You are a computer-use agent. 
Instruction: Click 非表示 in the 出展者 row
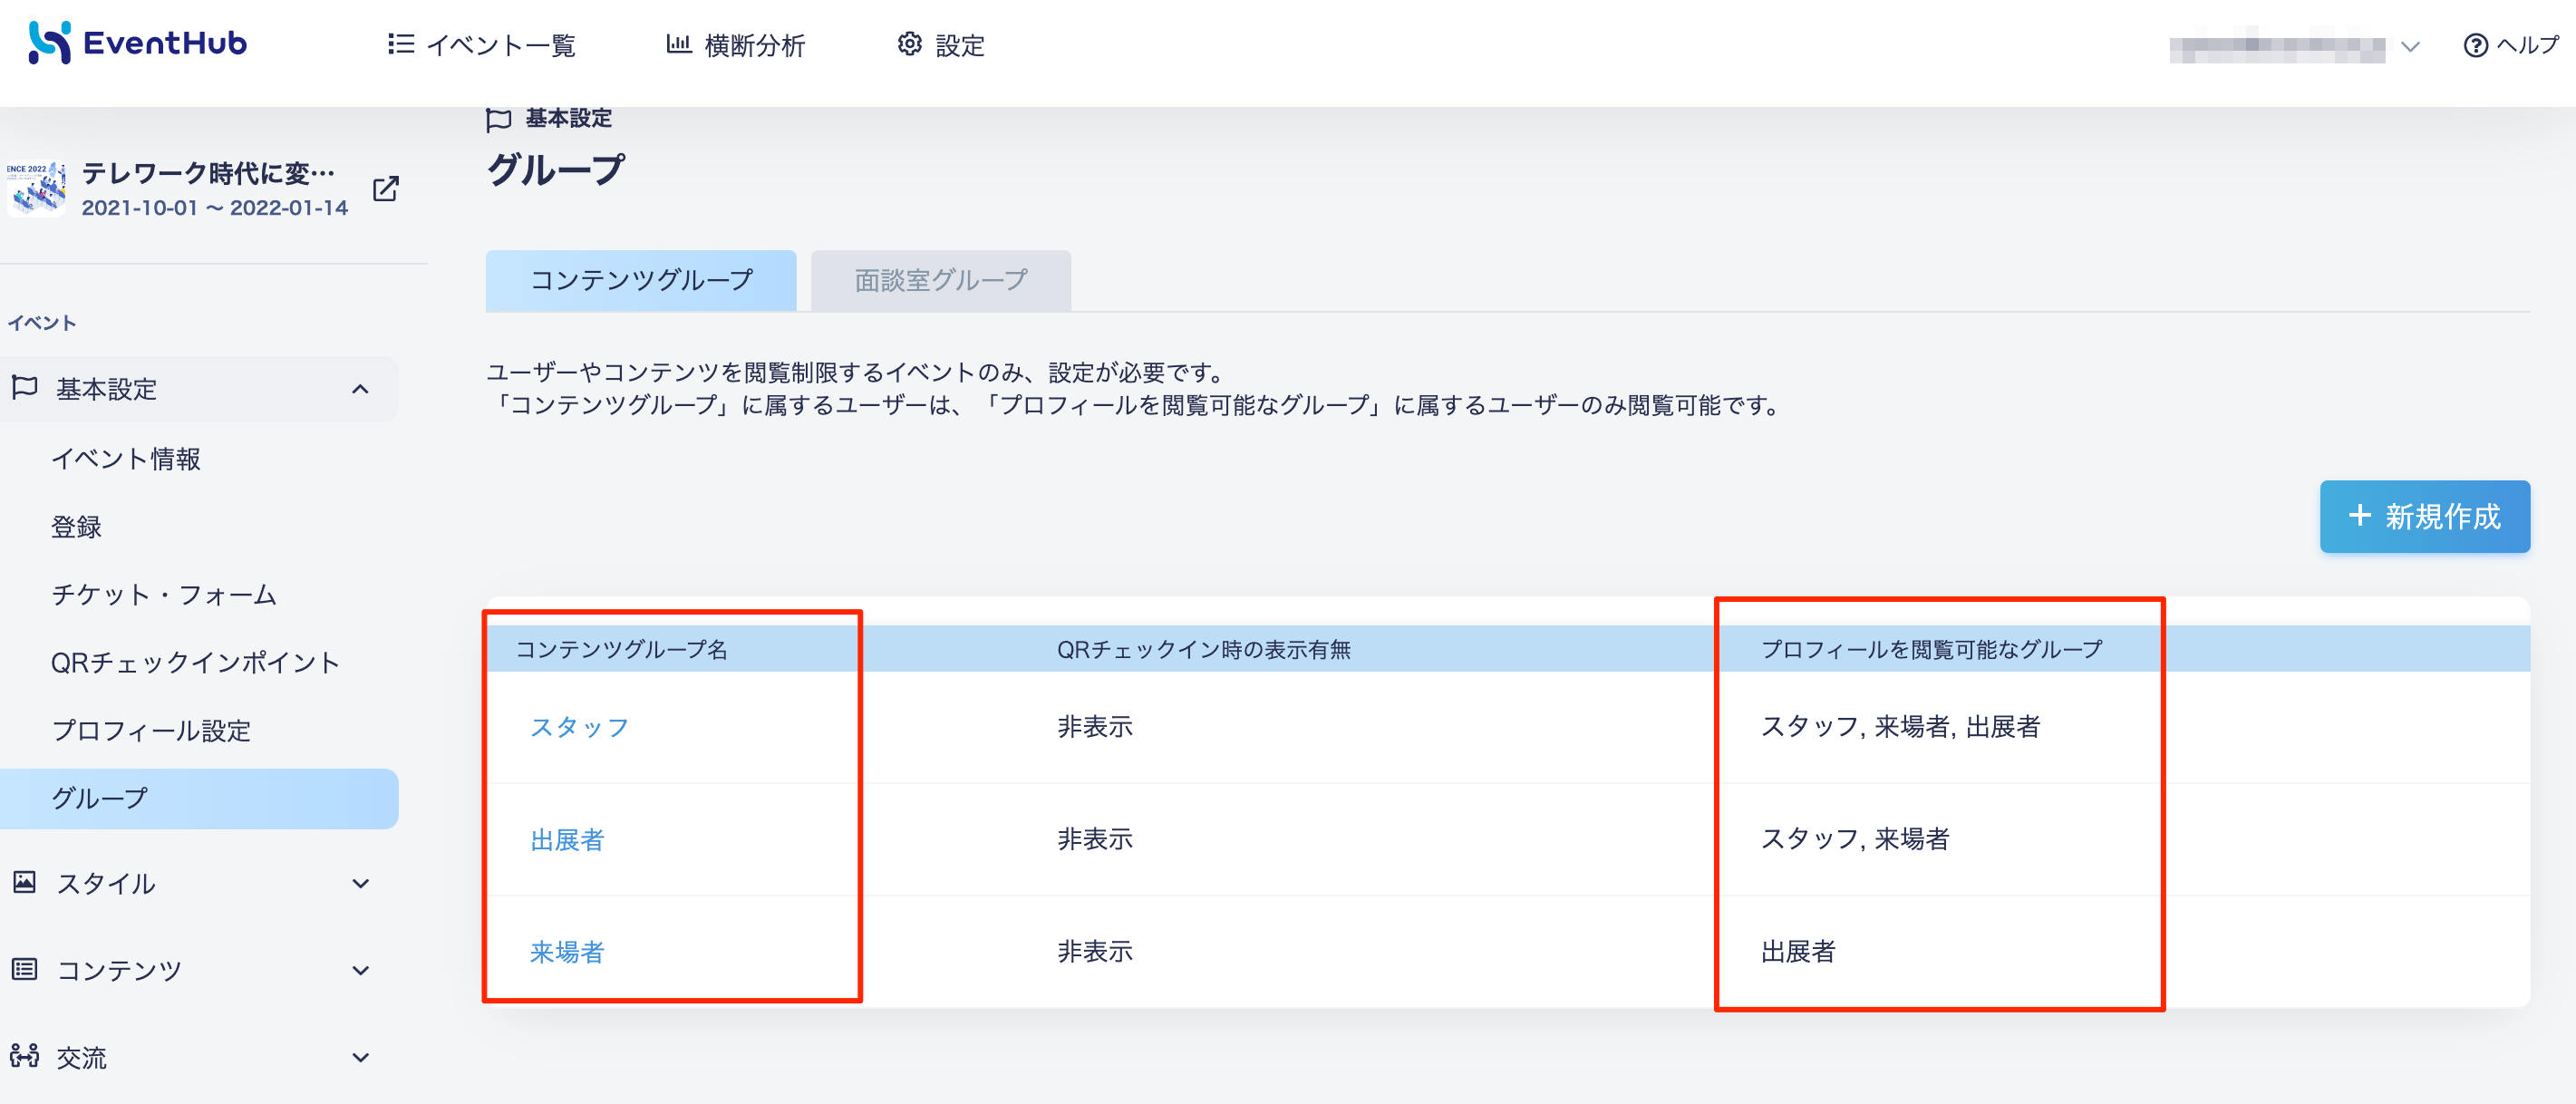(1095, 839)
